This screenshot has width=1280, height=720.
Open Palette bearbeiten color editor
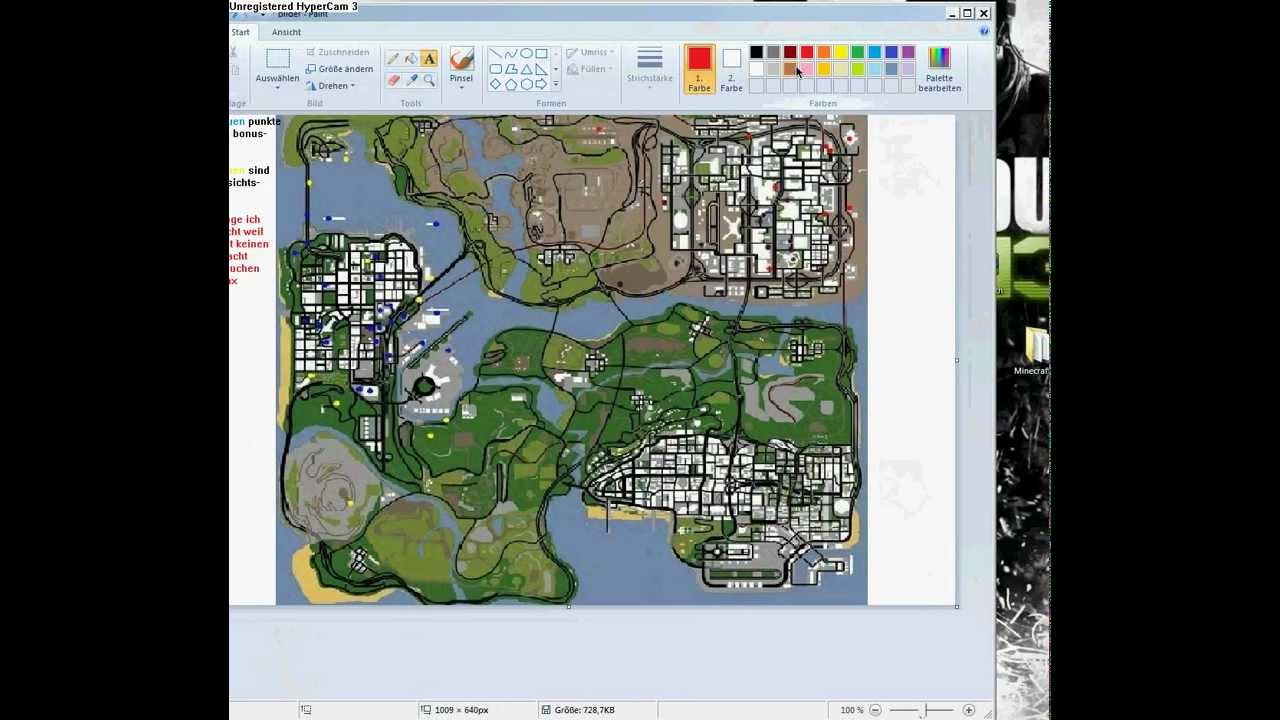pos(939,70)
